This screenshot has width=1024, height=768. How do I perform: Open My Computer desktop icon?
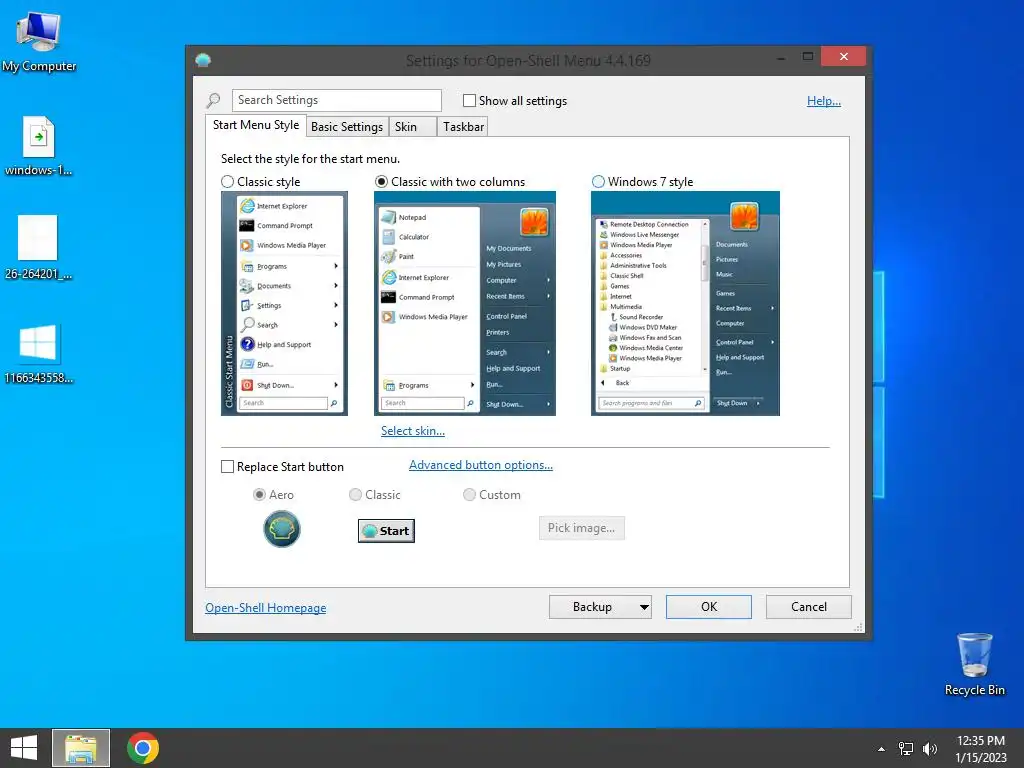click(x=39, y=42)
